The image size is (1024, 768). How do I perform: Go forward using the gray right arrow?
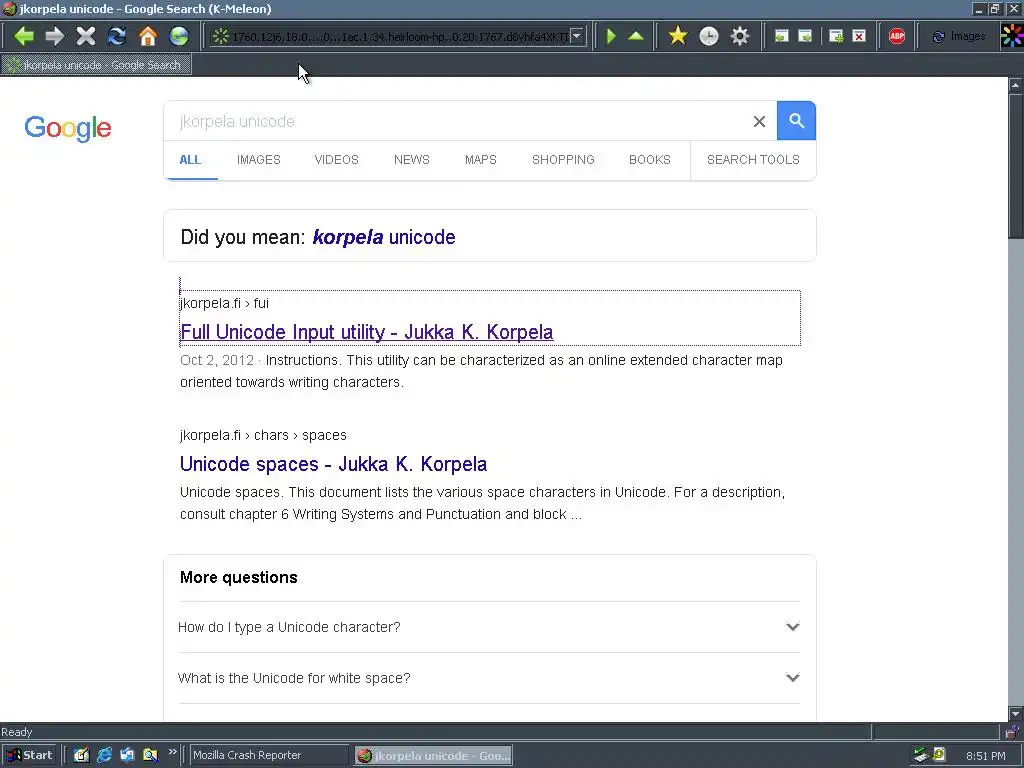[54, 36]
